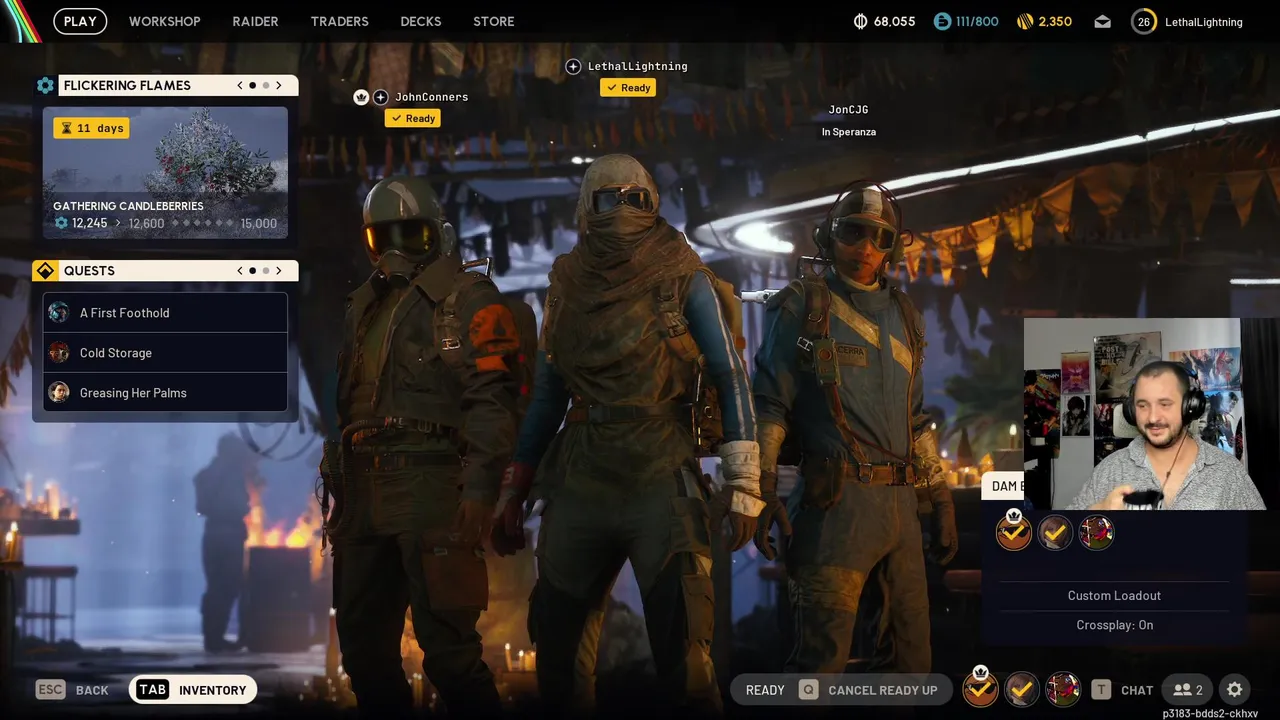Click the candleberries progress bar 12,245 to 15,000
This screenshot has height=720, width=1280.
165,223
